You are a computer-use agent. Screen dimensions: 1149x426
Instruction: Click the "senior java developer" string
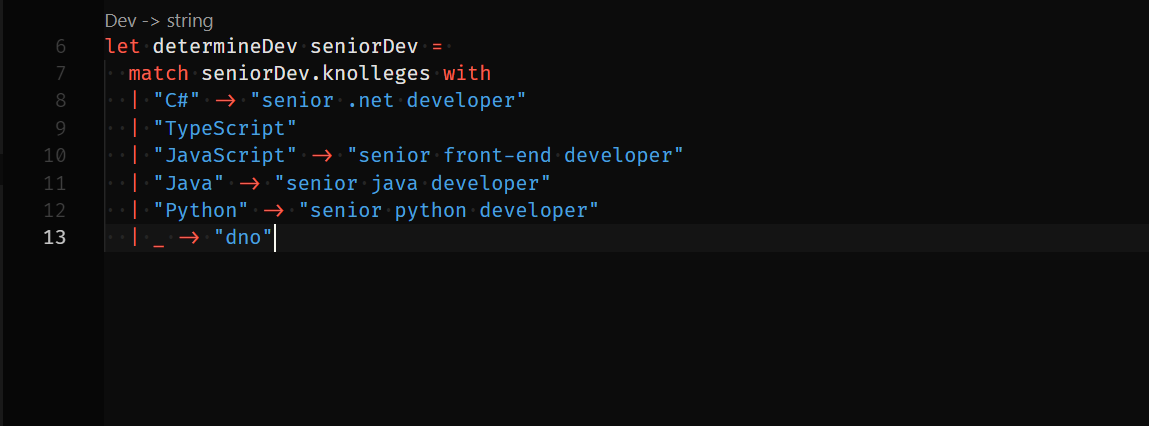tap(413, 183)
